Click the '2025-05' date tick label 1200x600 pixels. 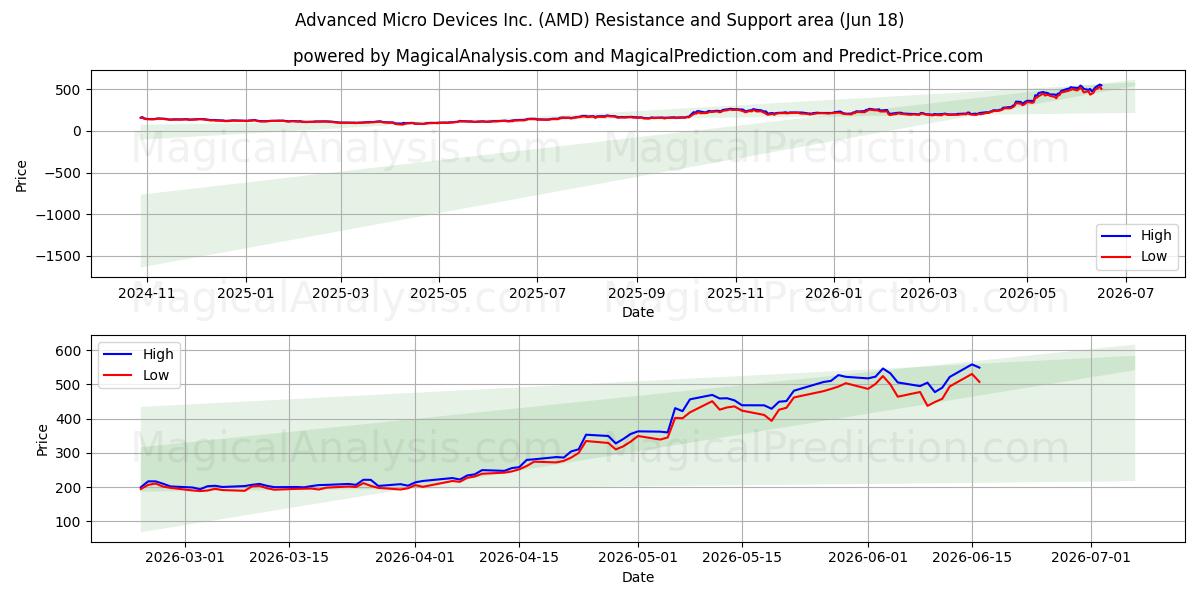point(439,293)
